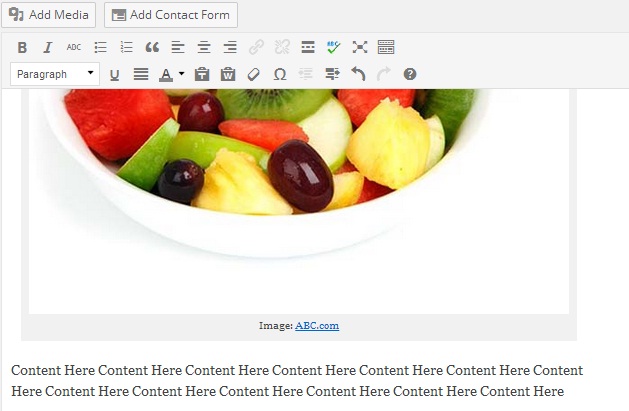629x411 pixels.
Task: Insert a special character with omega icon
Action: (280, 74)
